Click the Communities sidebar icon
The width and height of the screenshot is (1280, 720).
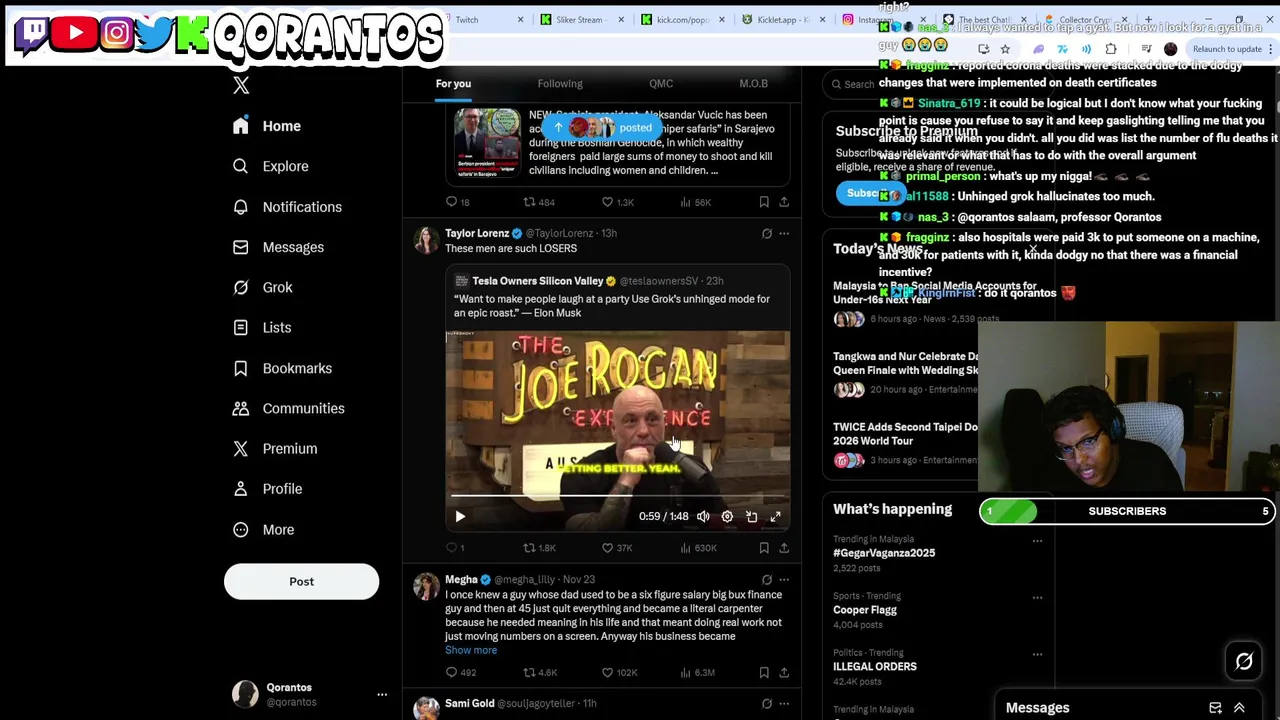pyautogui.click(x=240, y=408)
